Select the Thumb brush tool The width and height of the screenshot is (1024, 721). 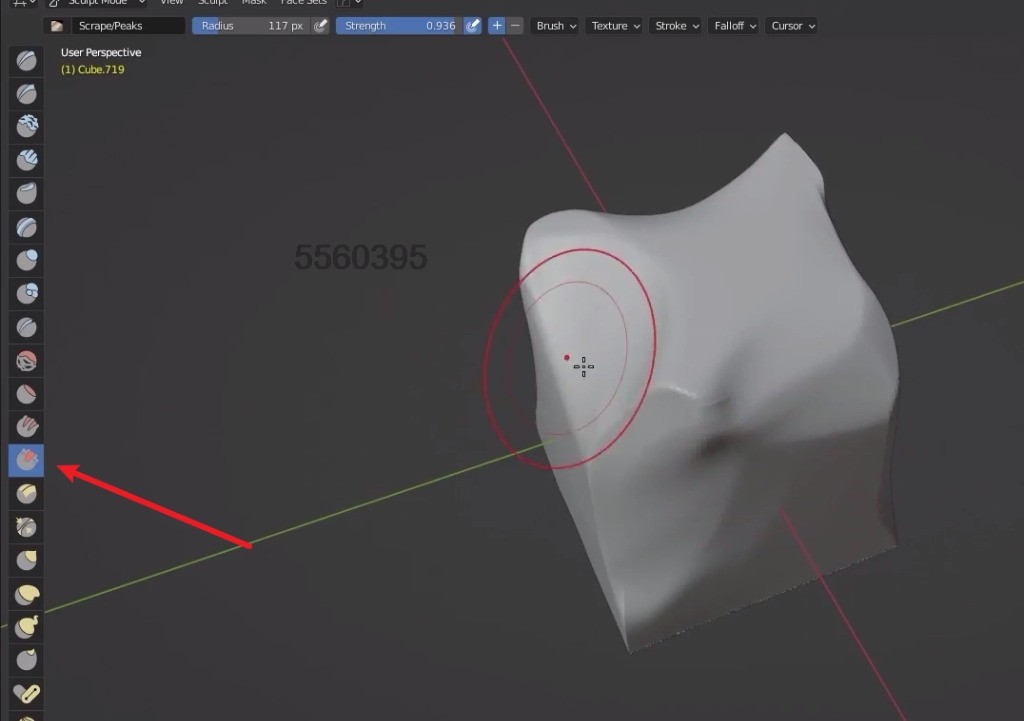pyautogui.click(x=26, y=660)
